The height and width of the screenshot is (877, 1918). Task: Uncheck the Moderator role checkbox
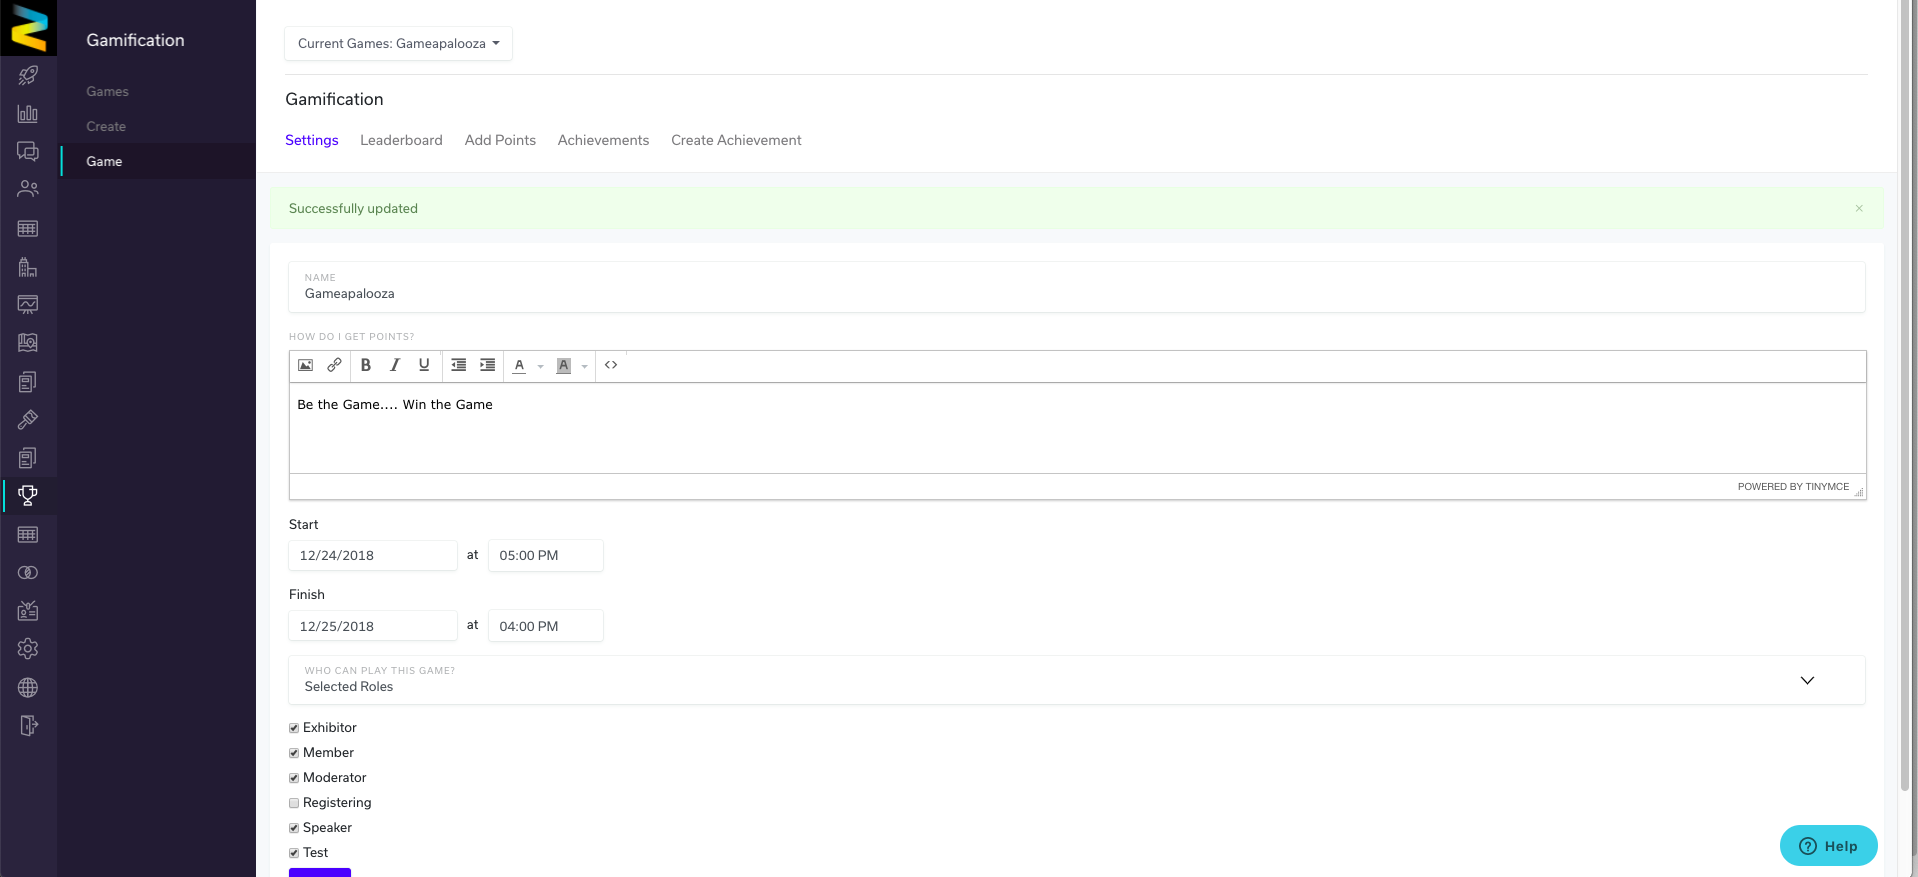point(294,778)
